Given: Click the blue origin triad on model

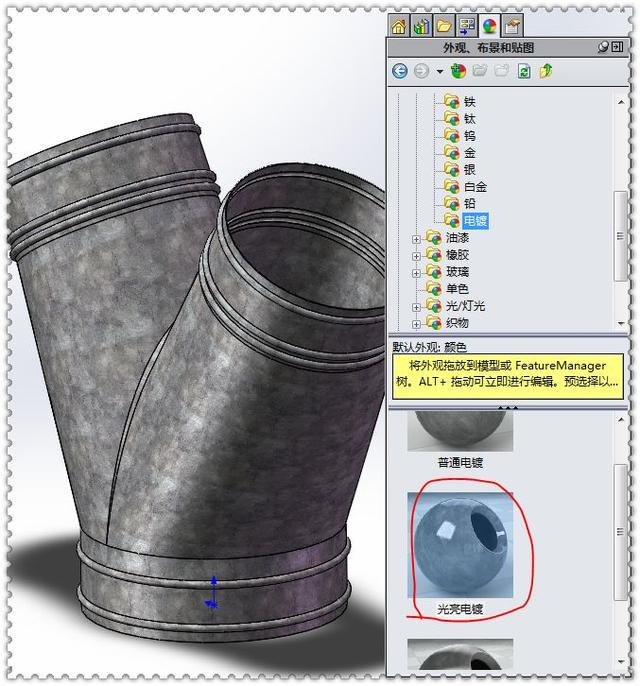Looking at the screenshot, I should coord(213,592).
